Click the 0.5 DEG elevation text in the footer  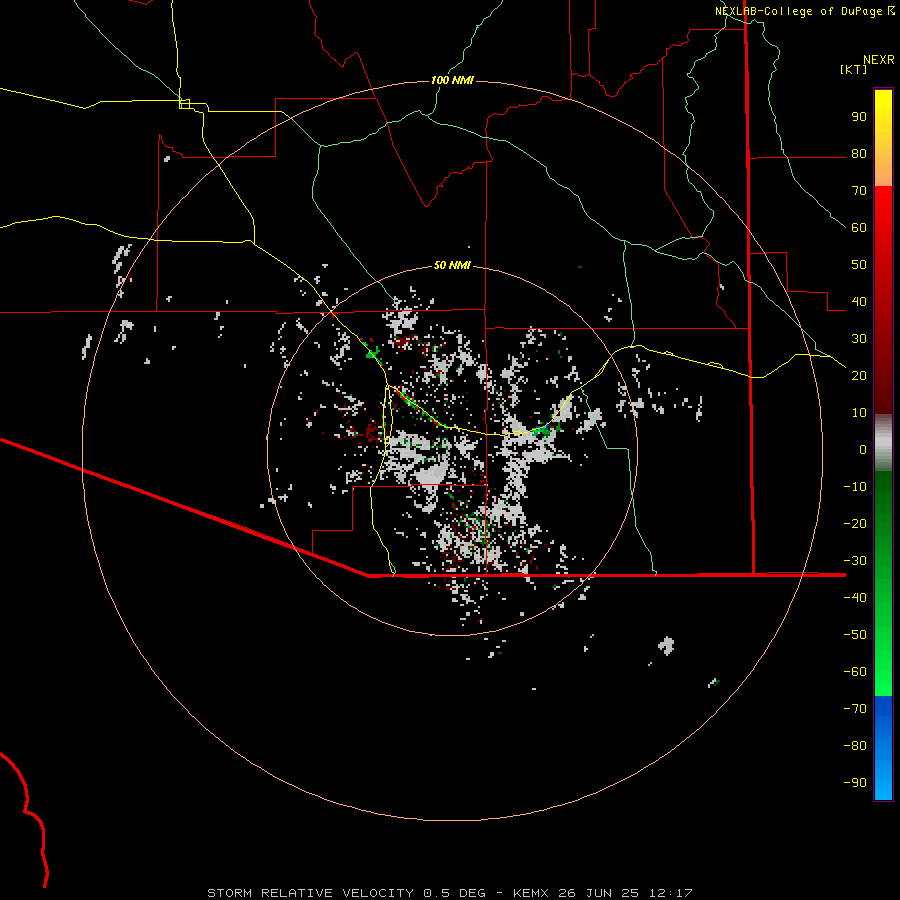coord(455,893)
